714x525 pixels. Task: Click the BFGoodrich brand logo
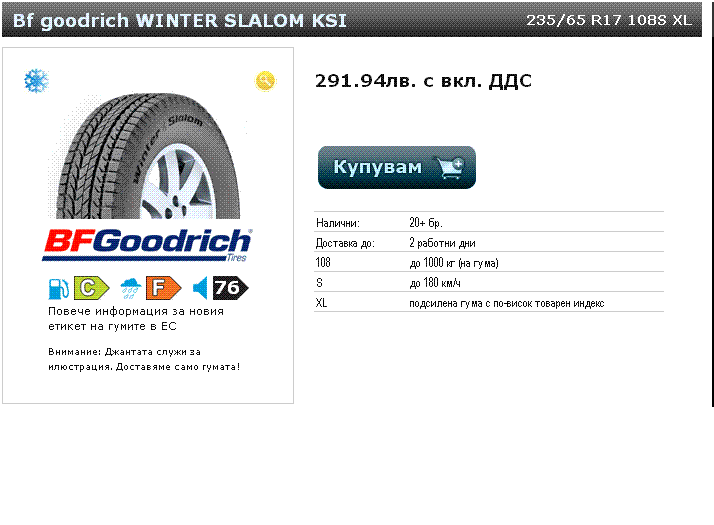(147, 245)
